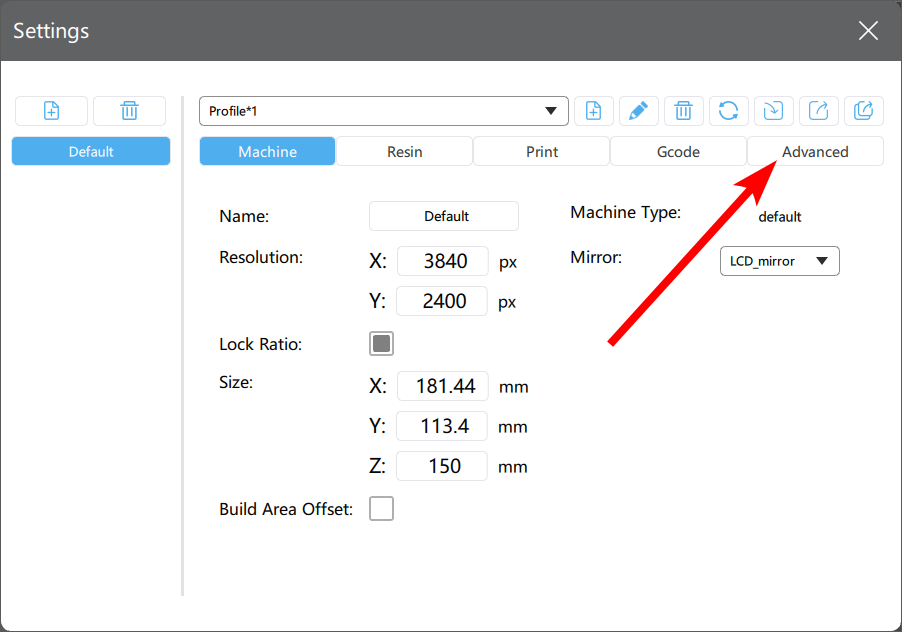Remove a machine using the left trash icon
The width and height of the screenshot is (902, 632).
tap(129, 111)
